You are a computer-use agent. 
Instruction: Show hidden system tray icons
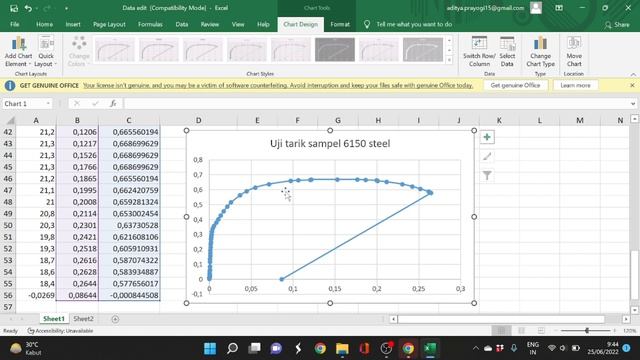click(476, 349)
